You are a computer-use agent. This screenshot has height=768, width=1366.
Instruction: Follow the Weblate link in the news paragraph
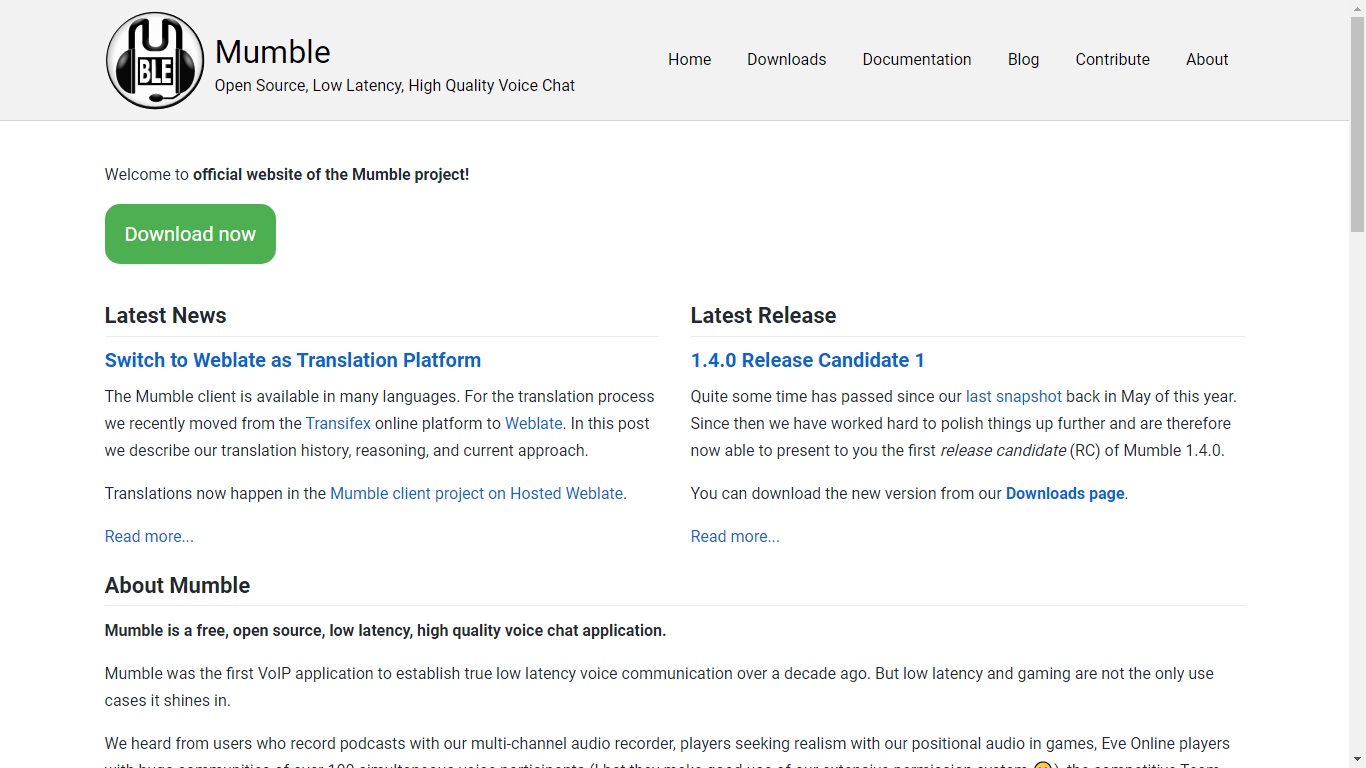(534, 423)
